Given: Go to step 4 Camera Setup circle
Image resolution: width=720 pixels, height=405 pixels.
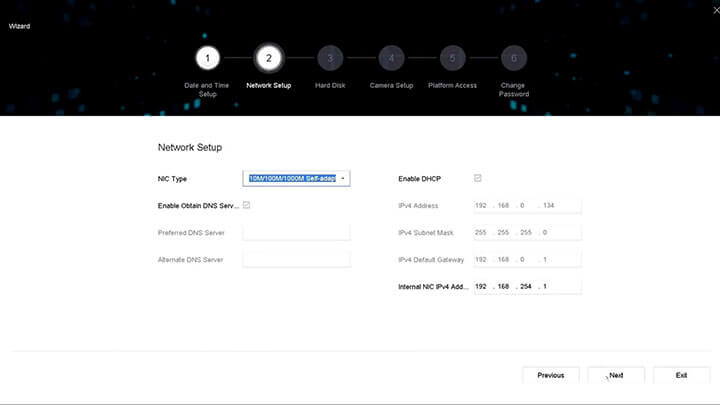Looking at the screenshot, I should click(x=391, y=58).
